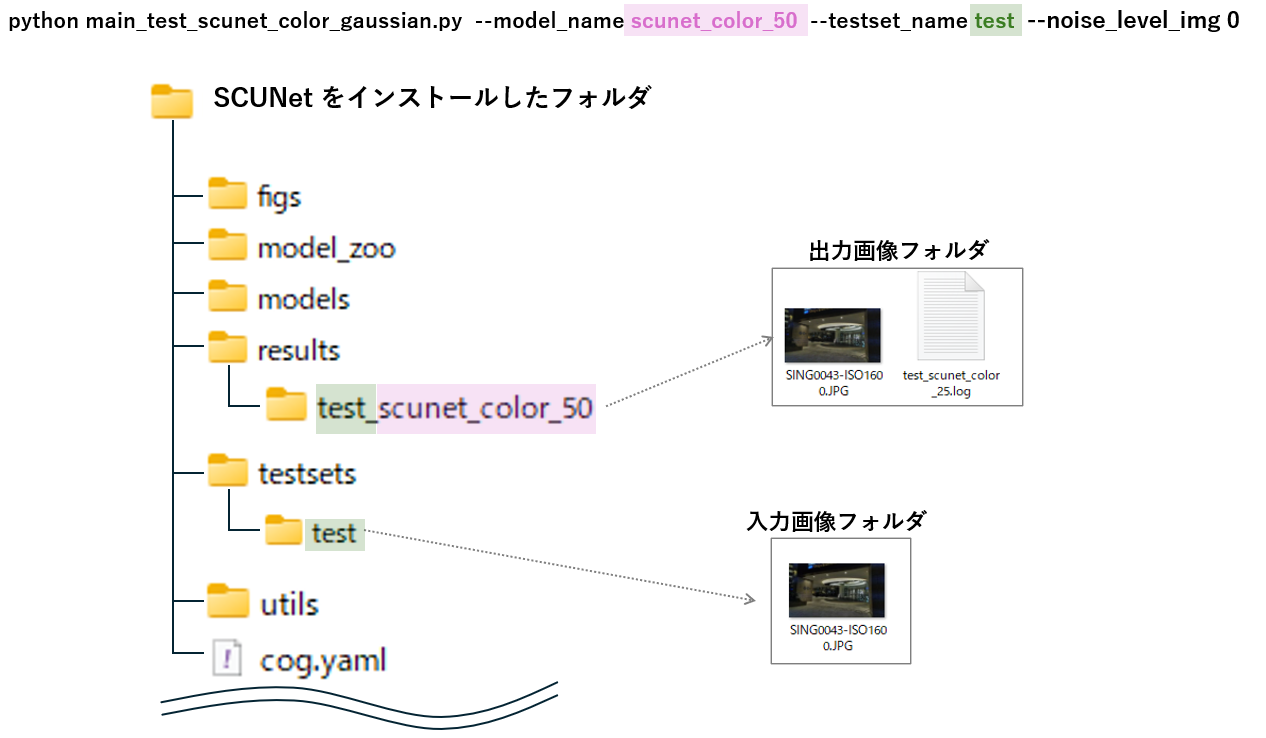Click the highlighted scunet_color_50 model name
This screenshot has height=738, width=1266.
(x=714, y=20)
